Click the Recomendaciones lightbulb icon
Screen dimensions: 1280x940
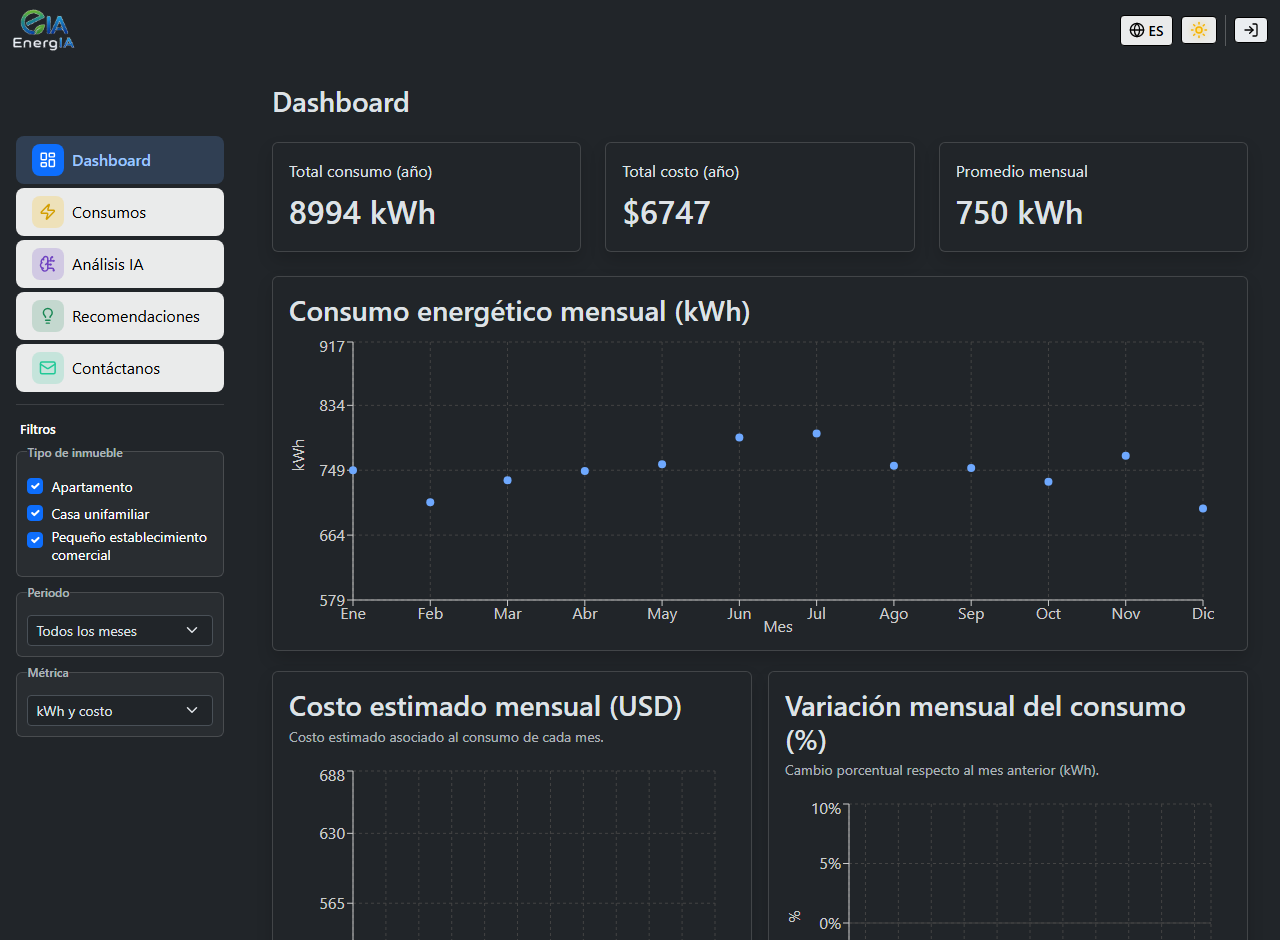coord(48,316)
